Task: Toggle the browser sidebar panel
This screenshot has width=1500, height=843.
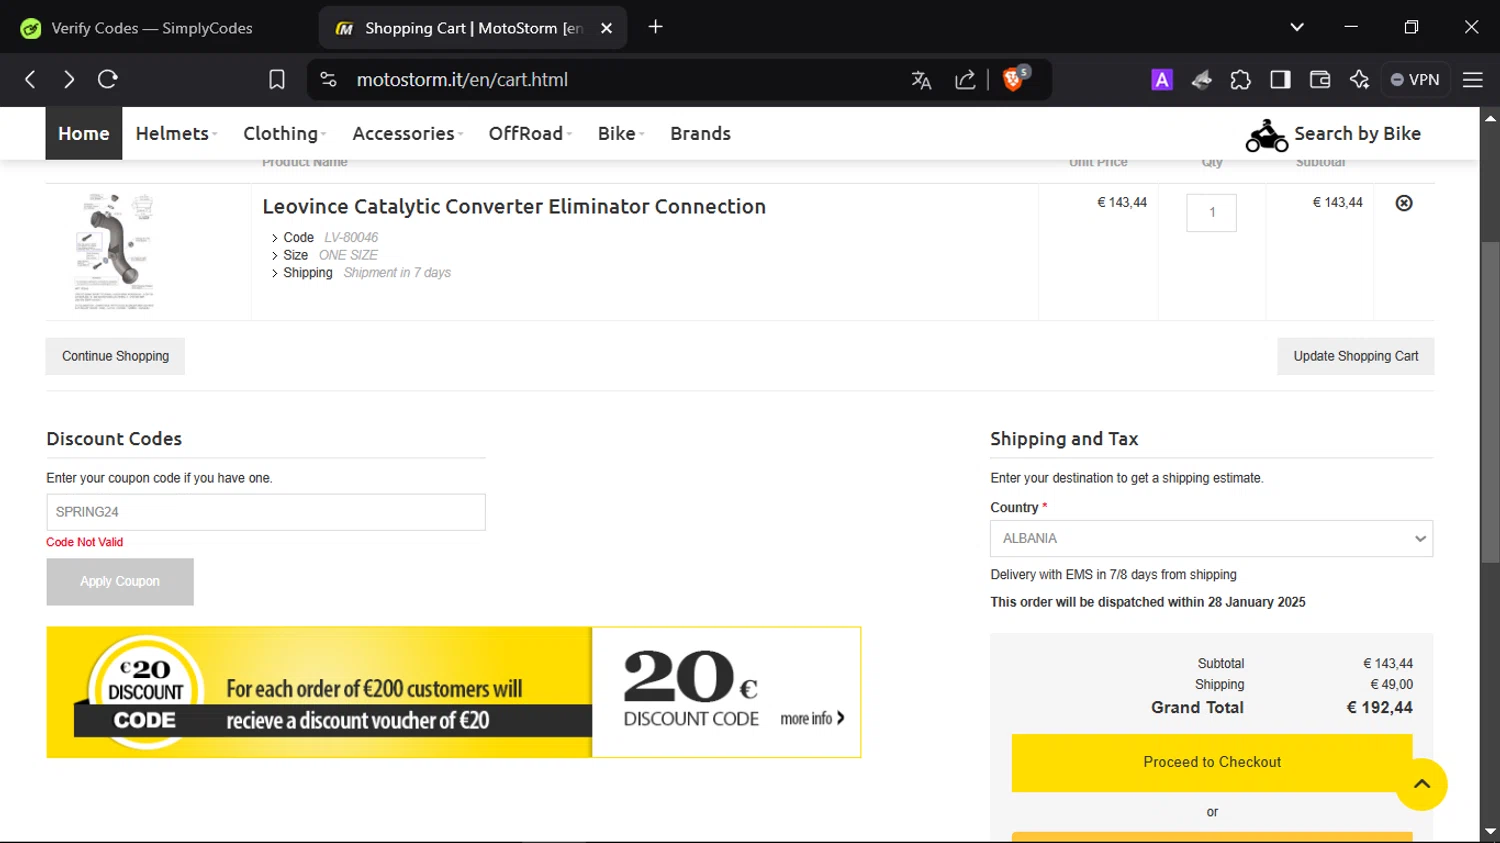Action: click(1280, 80)
